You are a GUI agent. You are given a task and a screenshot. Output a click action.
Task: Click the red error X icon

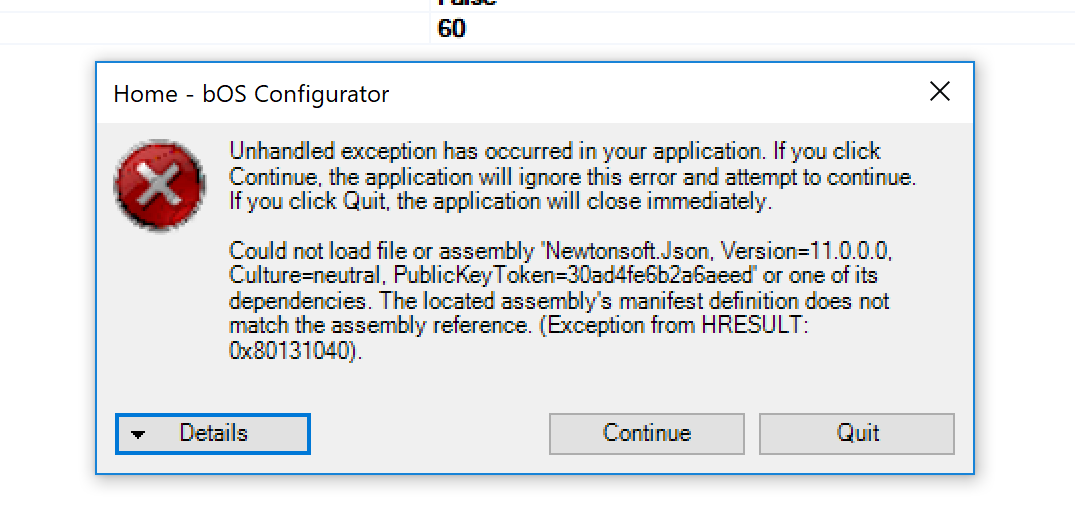pos(160,186)
